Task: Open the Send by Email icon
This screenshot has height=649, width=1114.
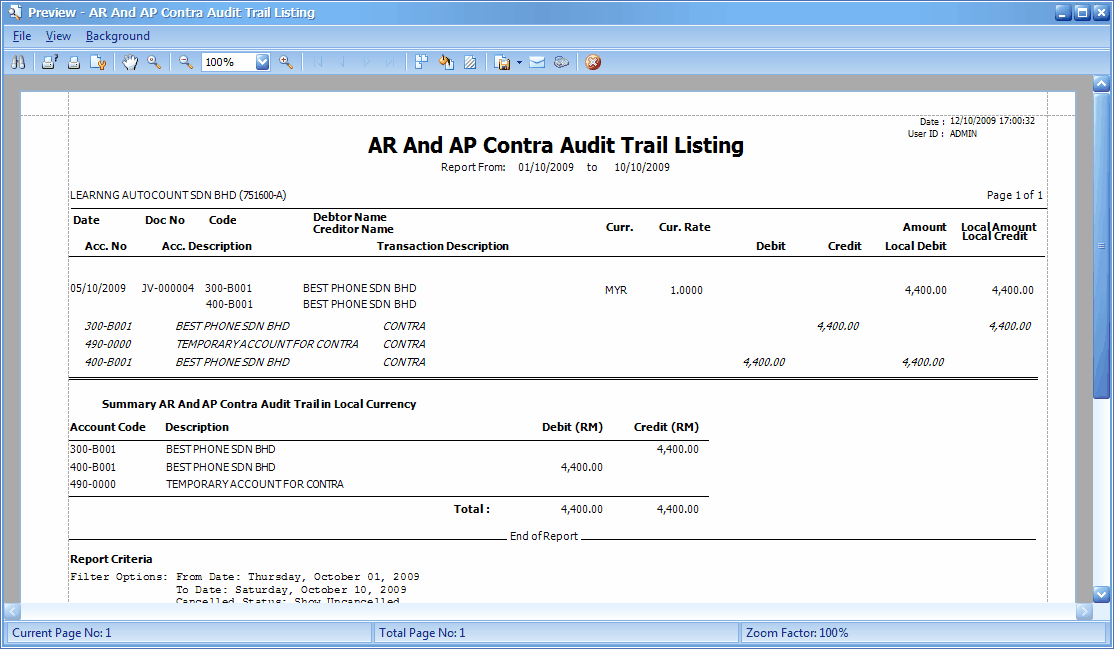Action: [x=537, y=62]
